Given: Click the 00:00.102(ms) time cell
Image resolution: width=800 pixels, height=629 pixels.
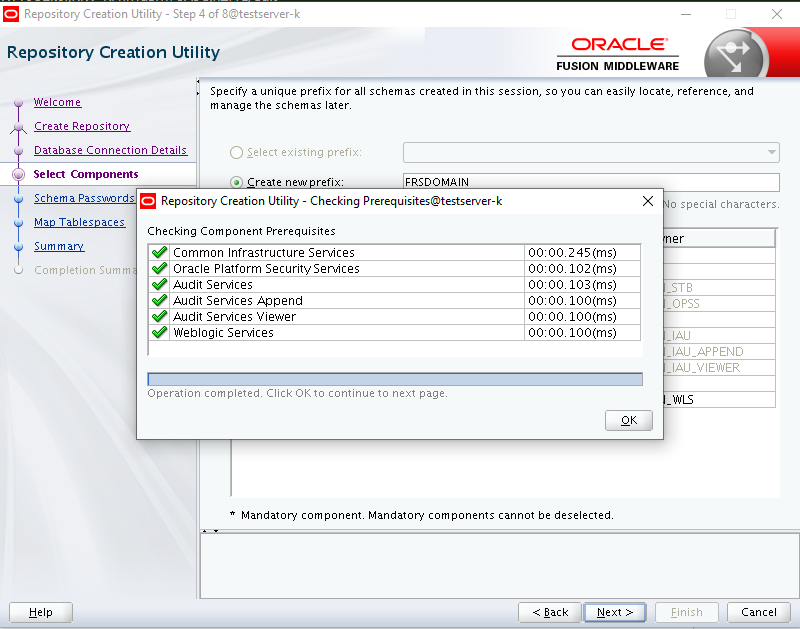Looking at the screenshot, I should pos(582,268).
